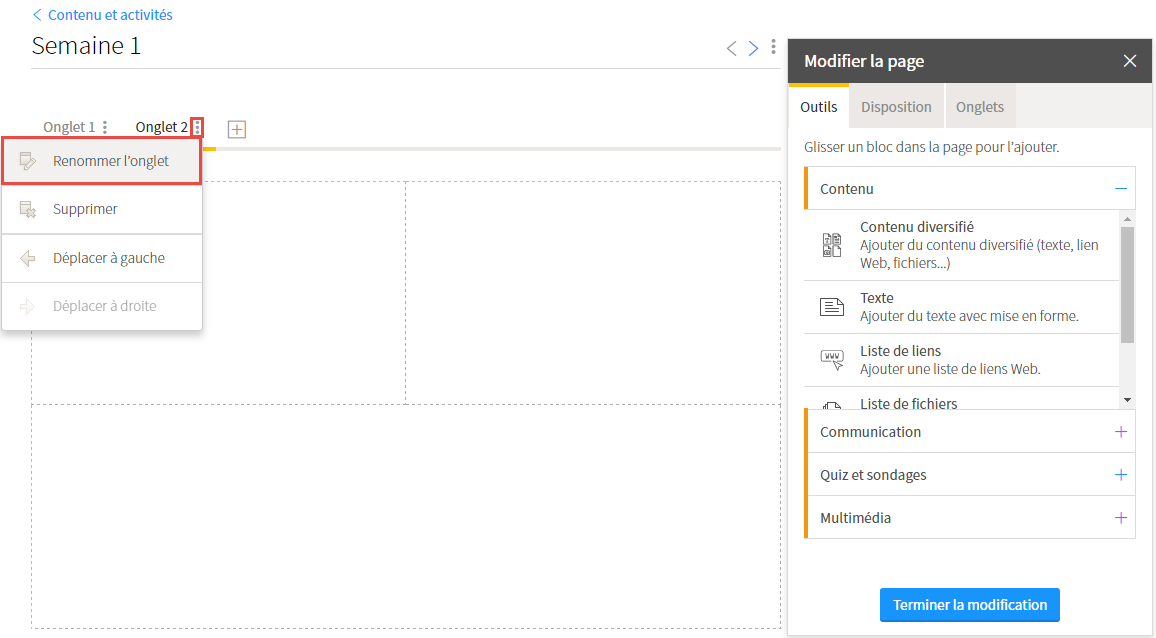Add a new tab with the plus icon

click(x=237, y=129)
